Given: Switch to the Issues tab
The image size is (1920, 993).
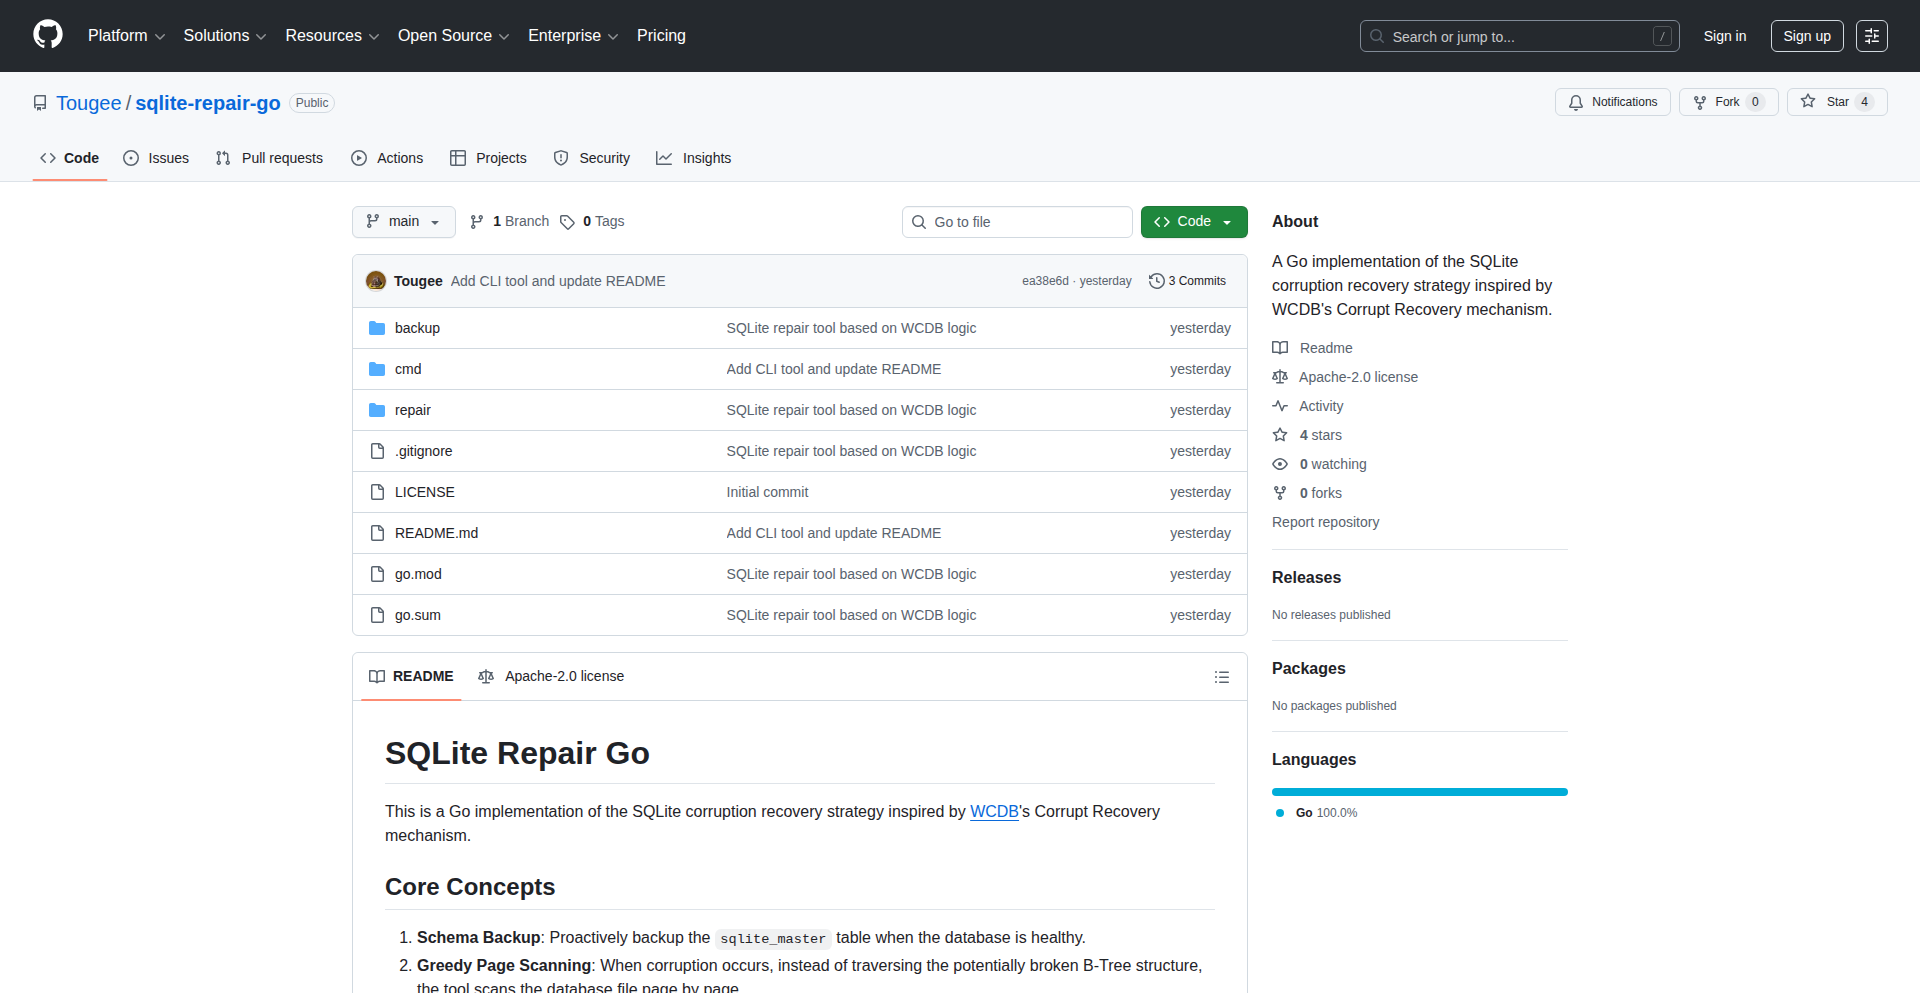Looking at the screenshot, I should [x=156, y=158].
